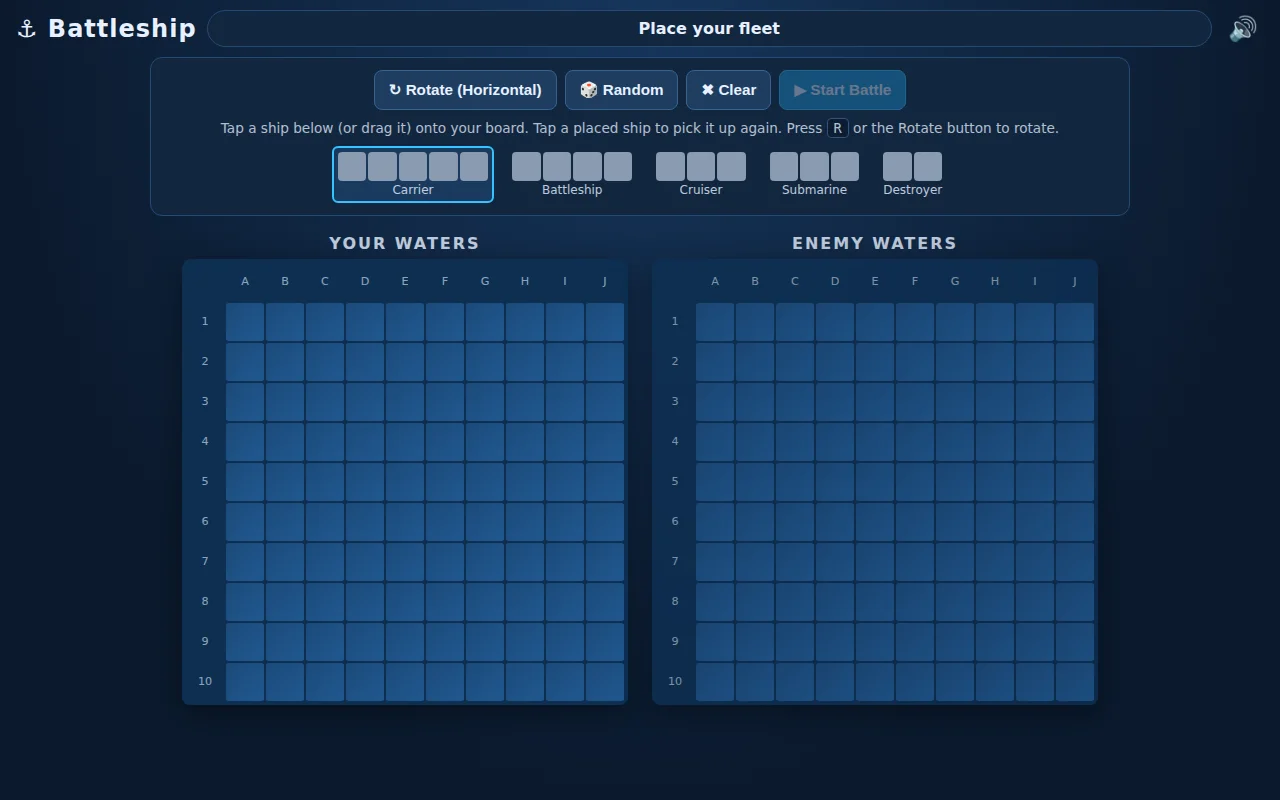Click cell G2 in Your Waters
1280x800 pixels.
(485, 362)
